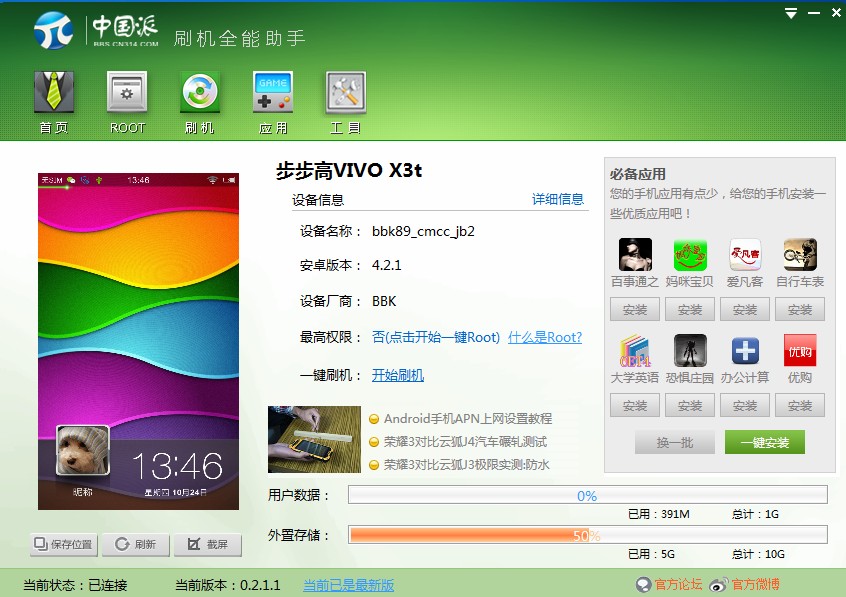The image size is (846, 597).
Task: Click the 当前版本:0.2.1.1 status text
Action: 228,585
